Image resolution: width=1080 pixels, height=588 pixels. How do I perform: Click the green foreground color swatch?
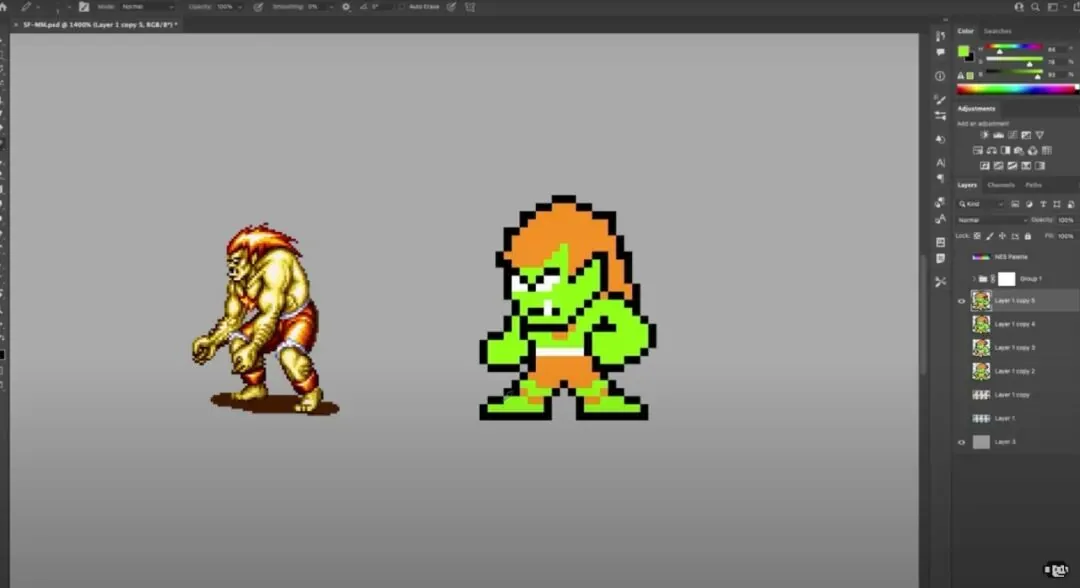pyautogui.click(x=963, y=51)
